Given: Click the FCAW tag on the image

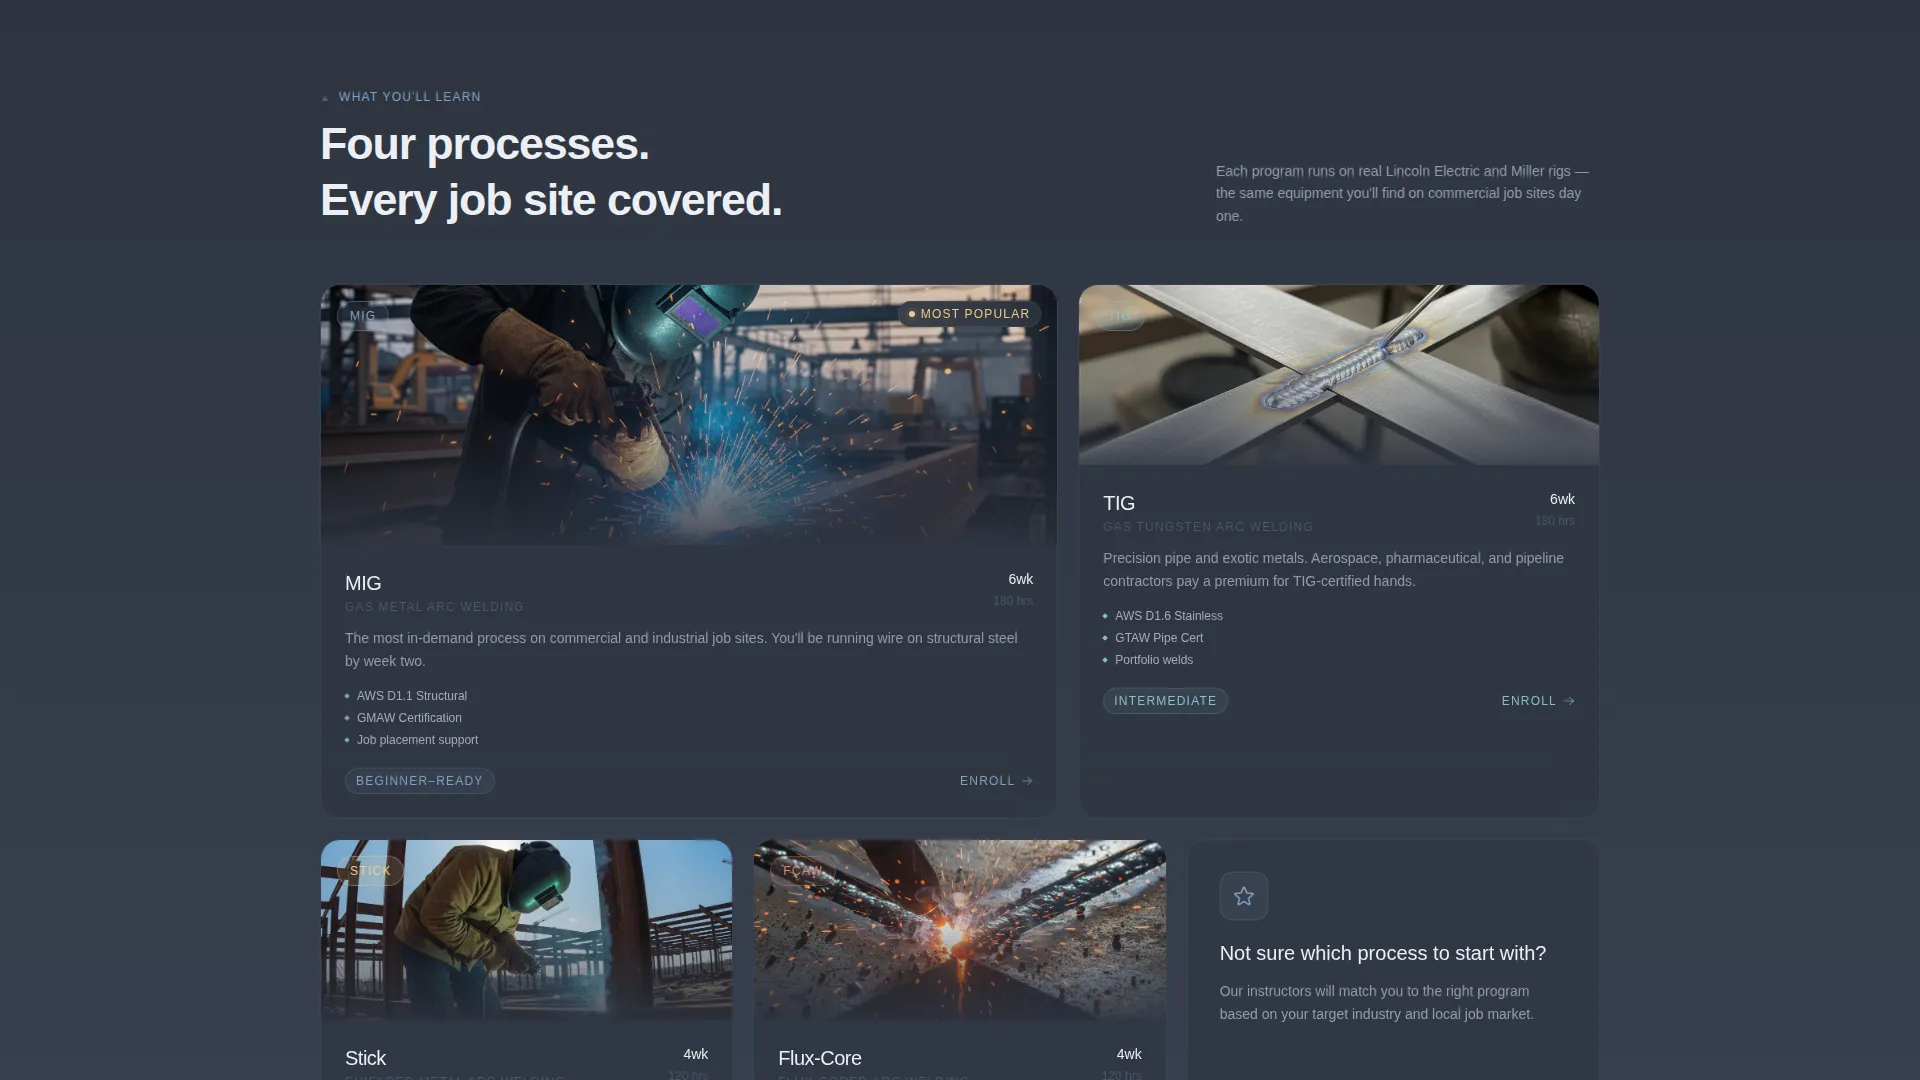Looking at the screenshot, I should click(803, 871).
